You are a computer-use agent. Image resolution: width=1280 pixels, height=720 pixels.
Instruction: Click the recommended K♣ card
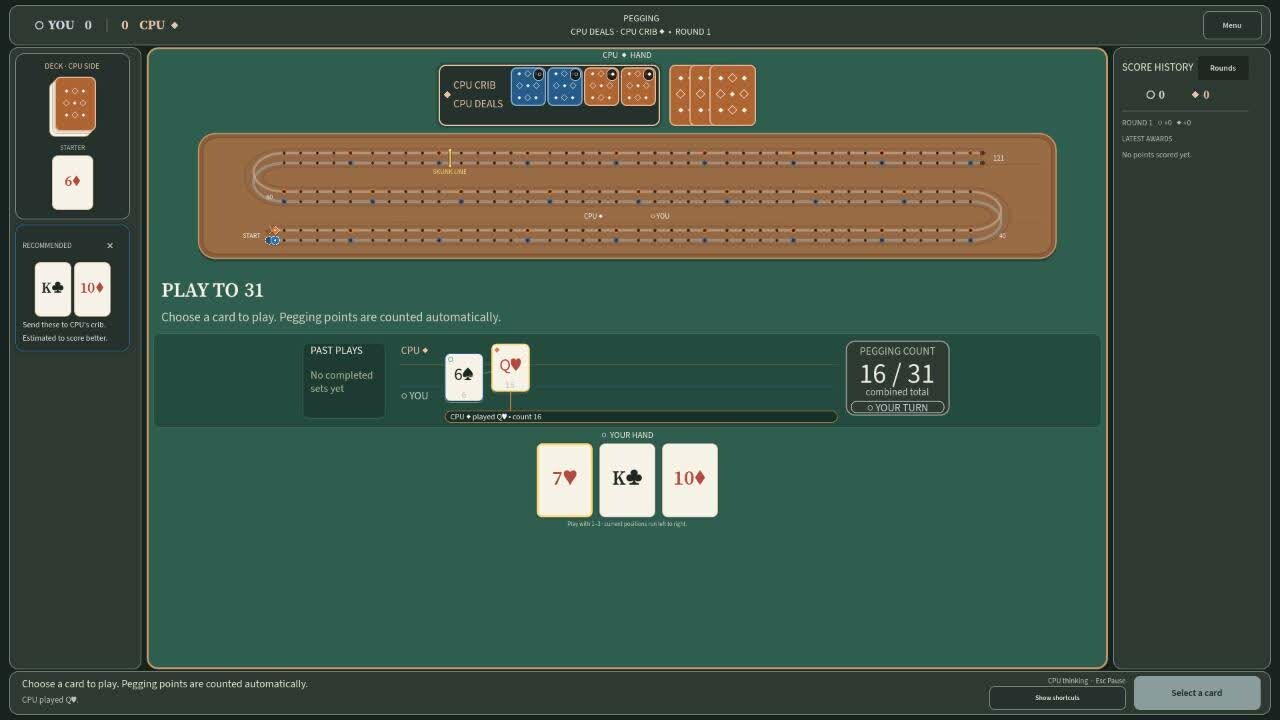(x=53, y=289)
